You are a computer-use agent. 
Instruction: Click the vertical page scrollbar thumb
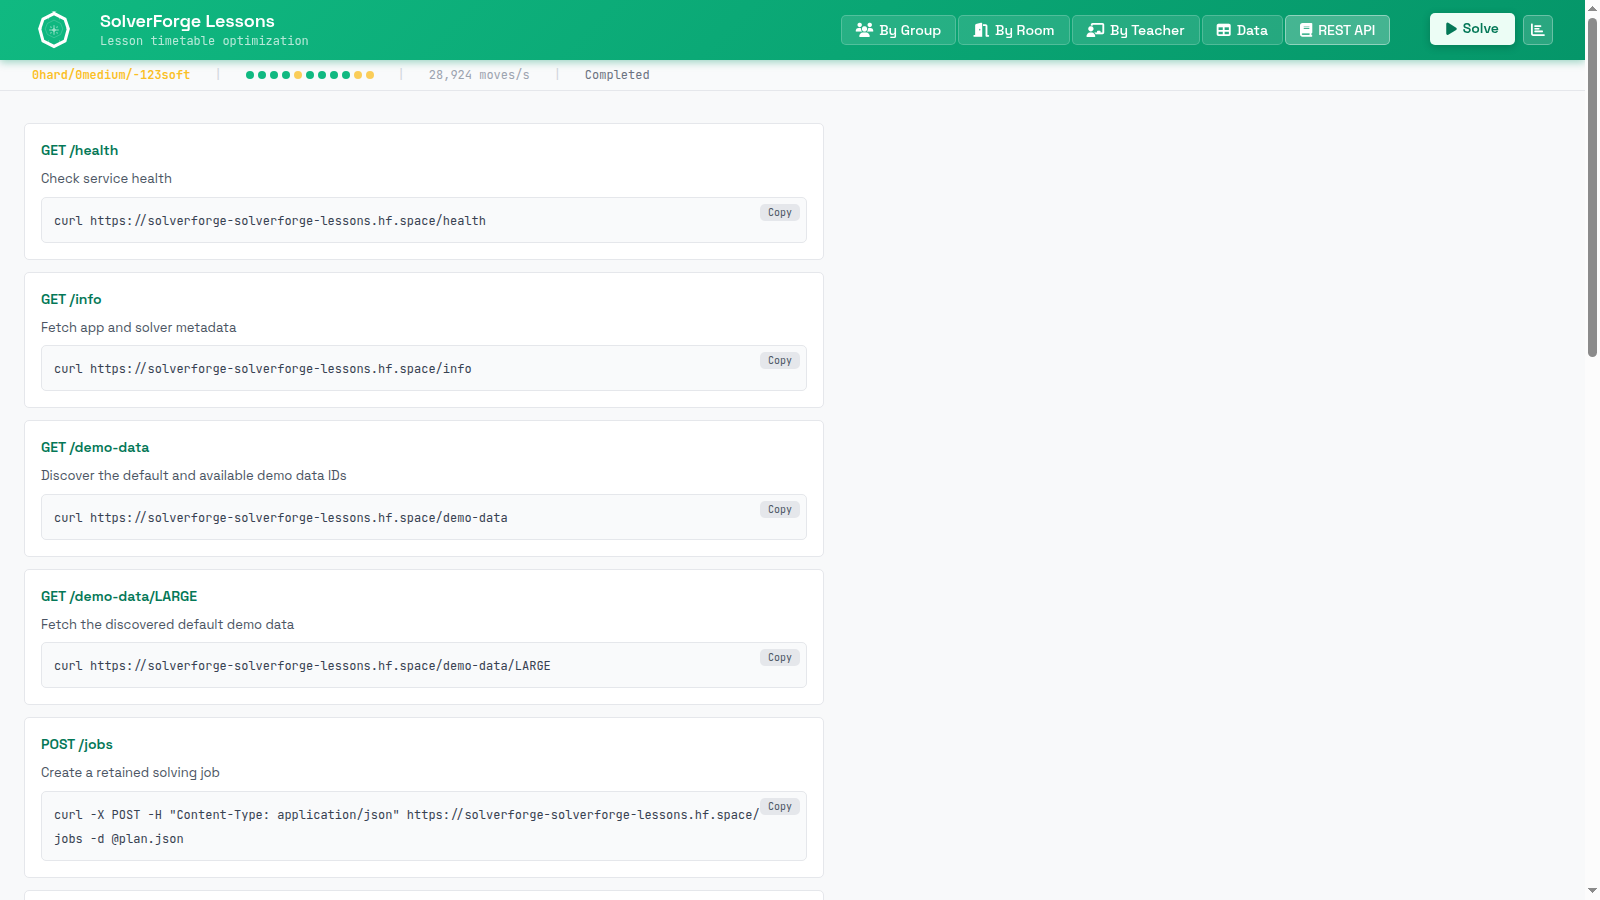coord(1592,185)
